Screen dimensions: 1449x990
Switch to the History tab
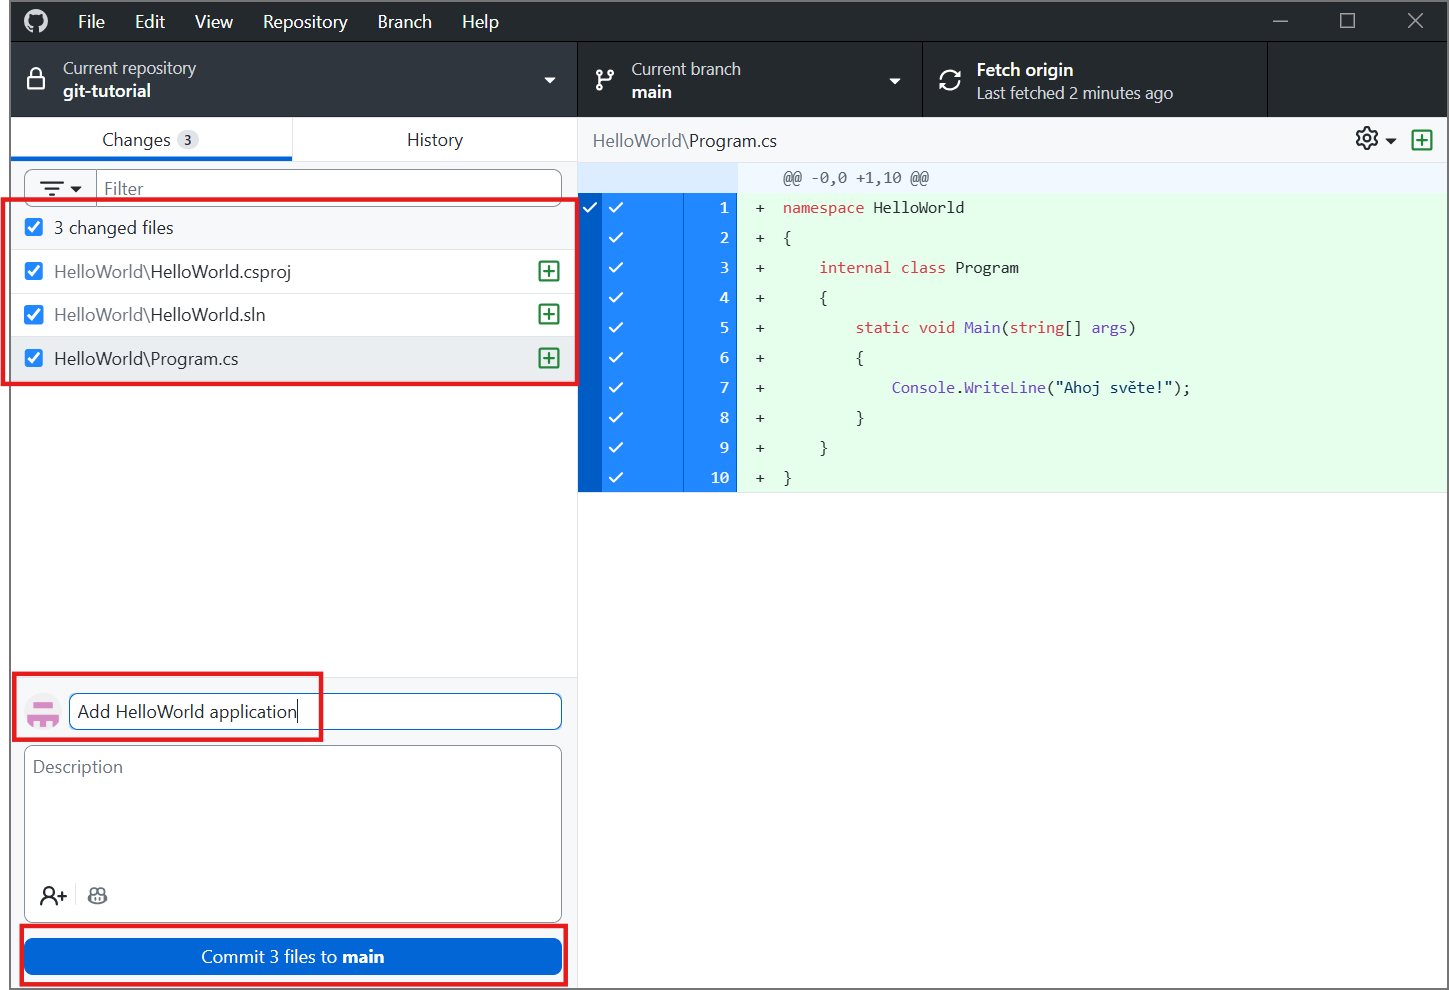click(434, 140)
